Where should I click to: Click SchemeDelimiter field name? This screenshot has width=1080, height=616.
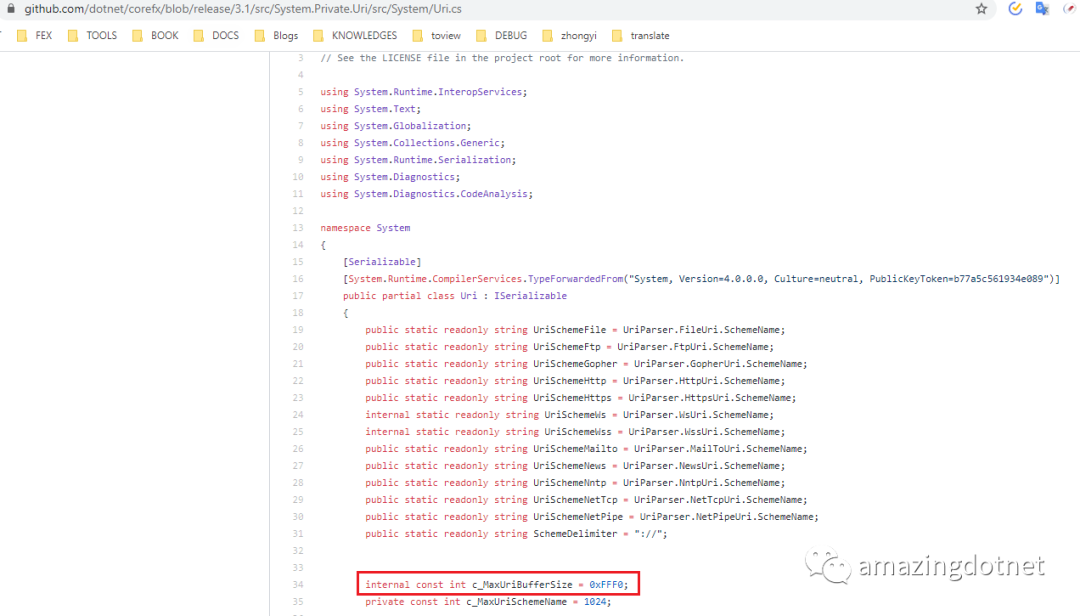pyautogui.click(x=575, y=533)
